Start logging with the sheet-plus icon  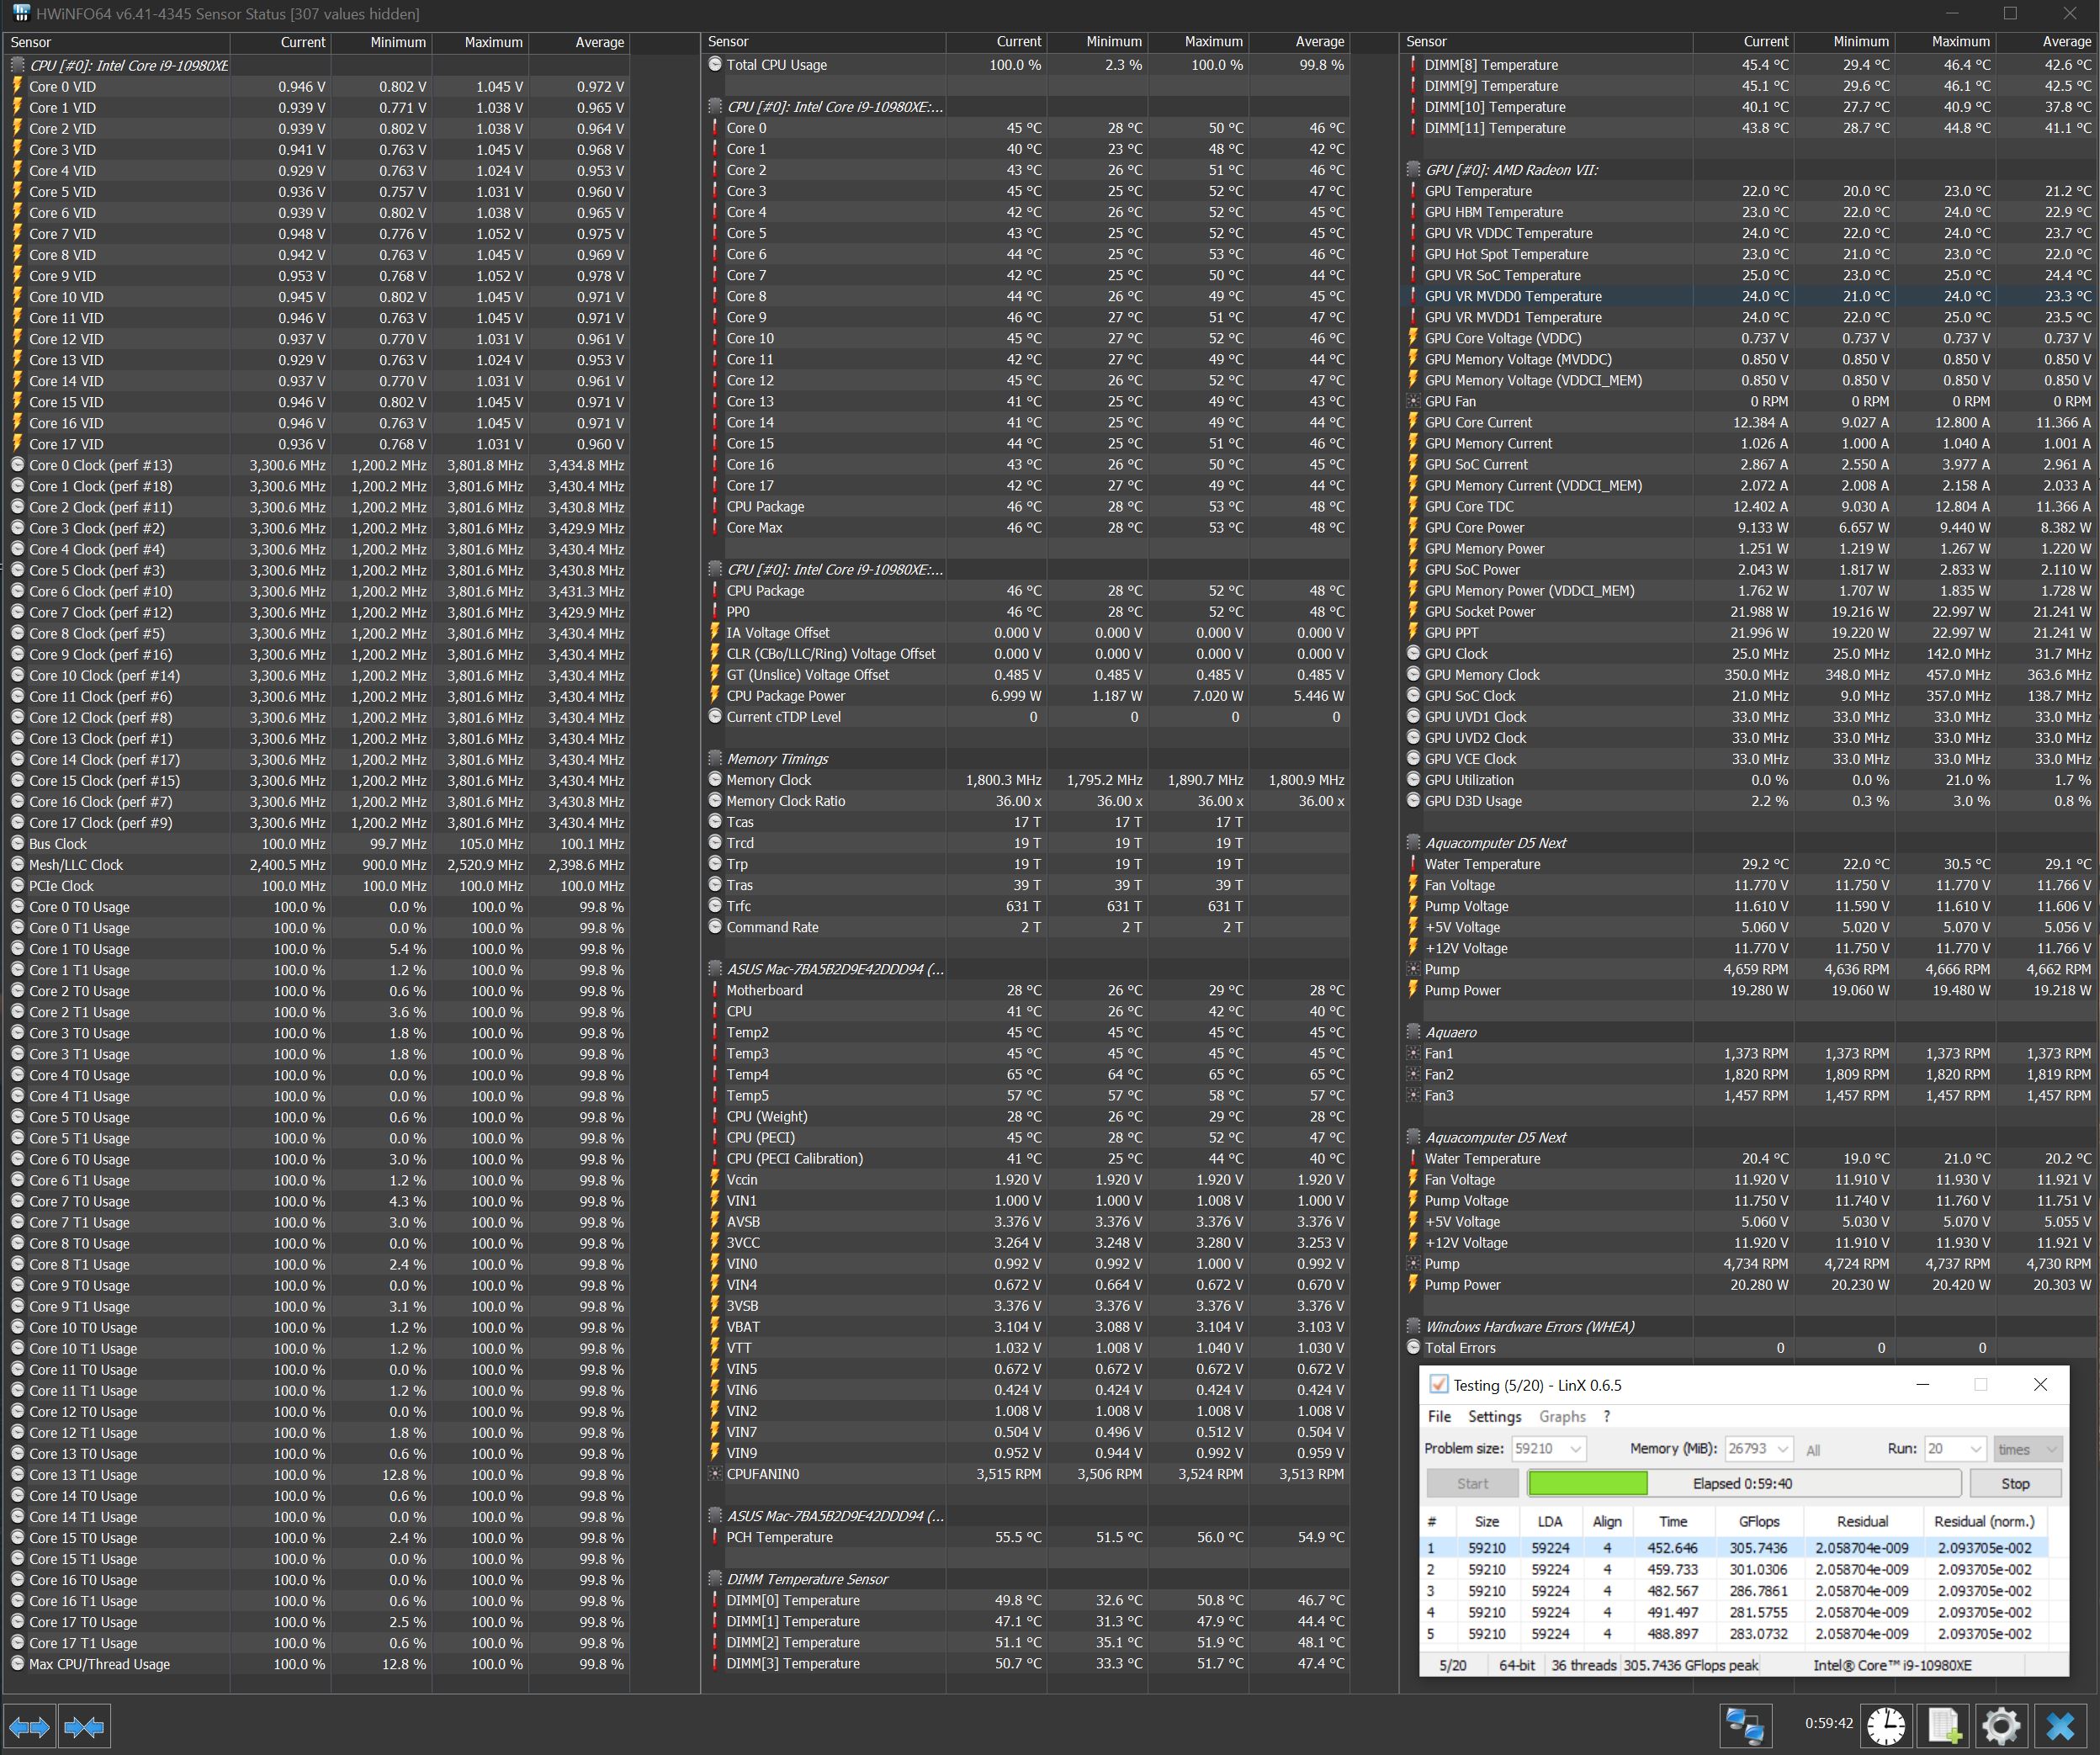pyautogui.click(x=1944, y=1726)
